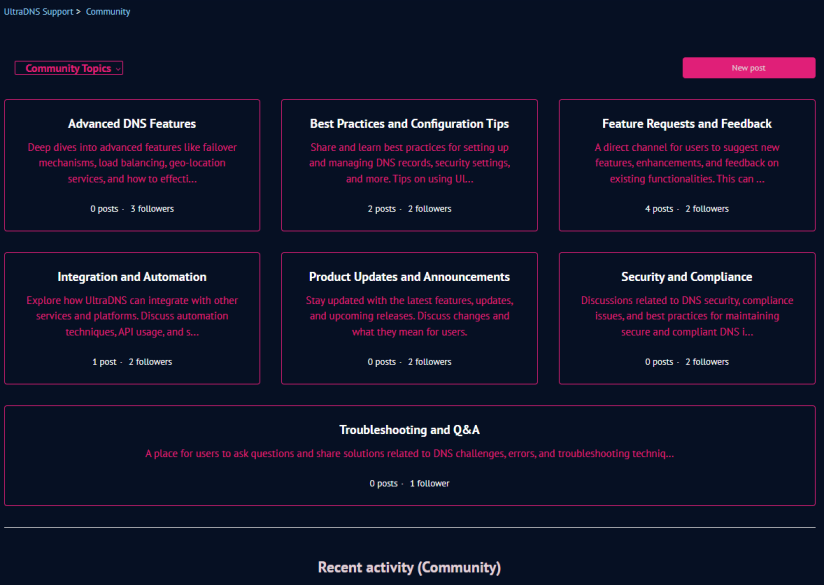
Task: Open the Security and Compliance topic
Action: click(x=687, y=277)
